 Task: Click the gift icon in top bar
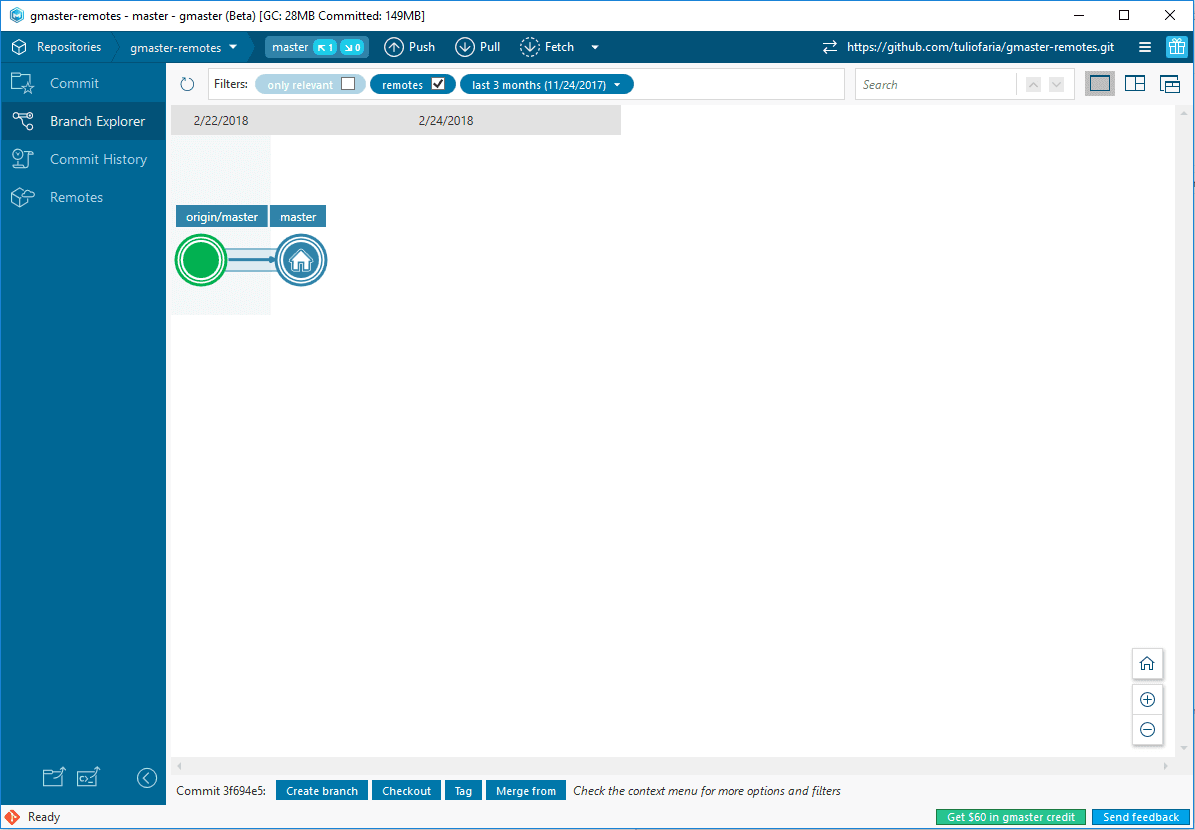click(x=1176, y=47)
